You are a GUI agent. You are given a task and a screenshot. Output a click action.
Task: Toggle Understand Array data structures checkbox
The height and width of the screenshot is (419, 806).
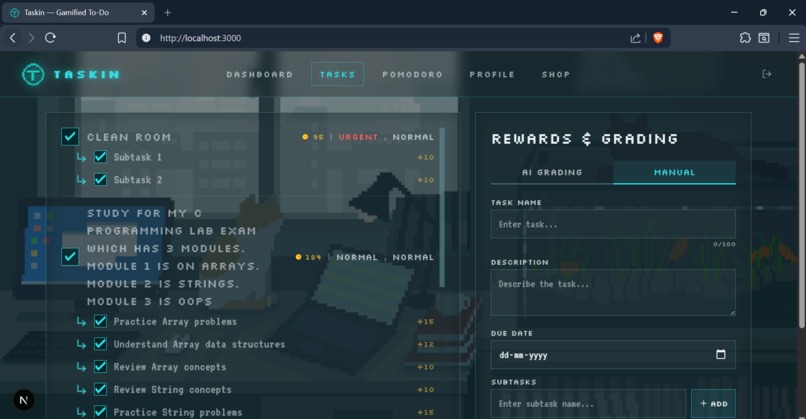click(x=100, y=344)
